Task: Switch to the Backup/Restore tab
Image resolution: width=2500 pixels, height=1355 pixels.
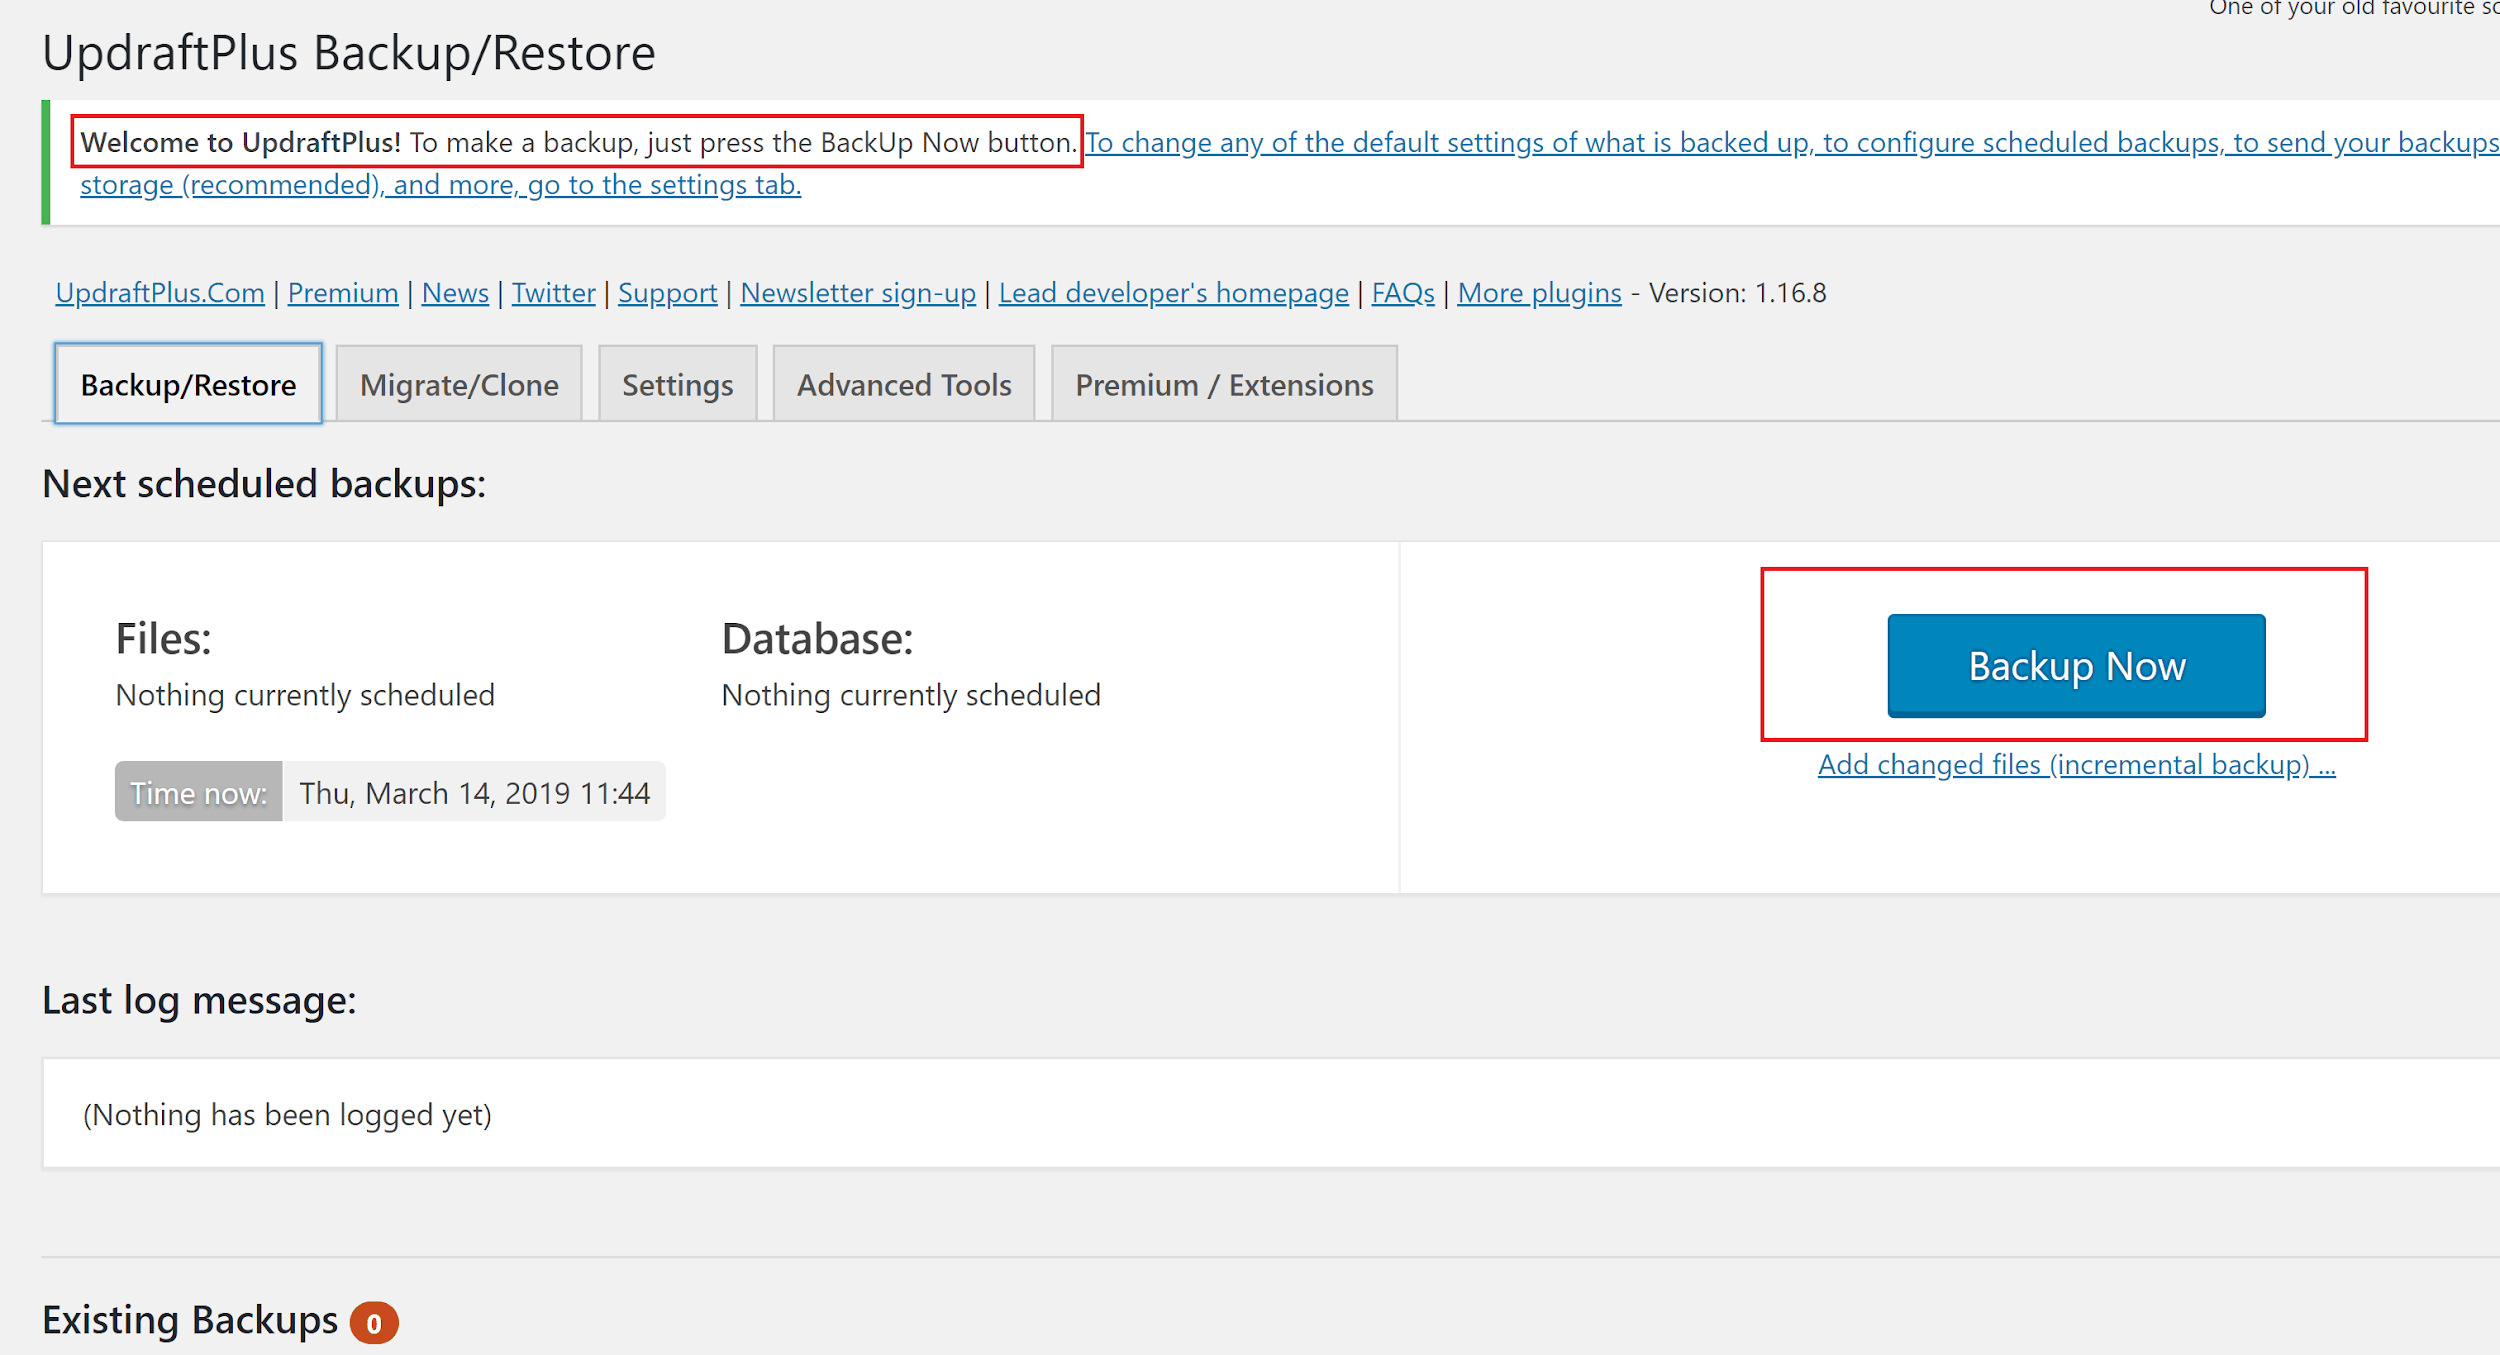Action: (x=188, y=384)
